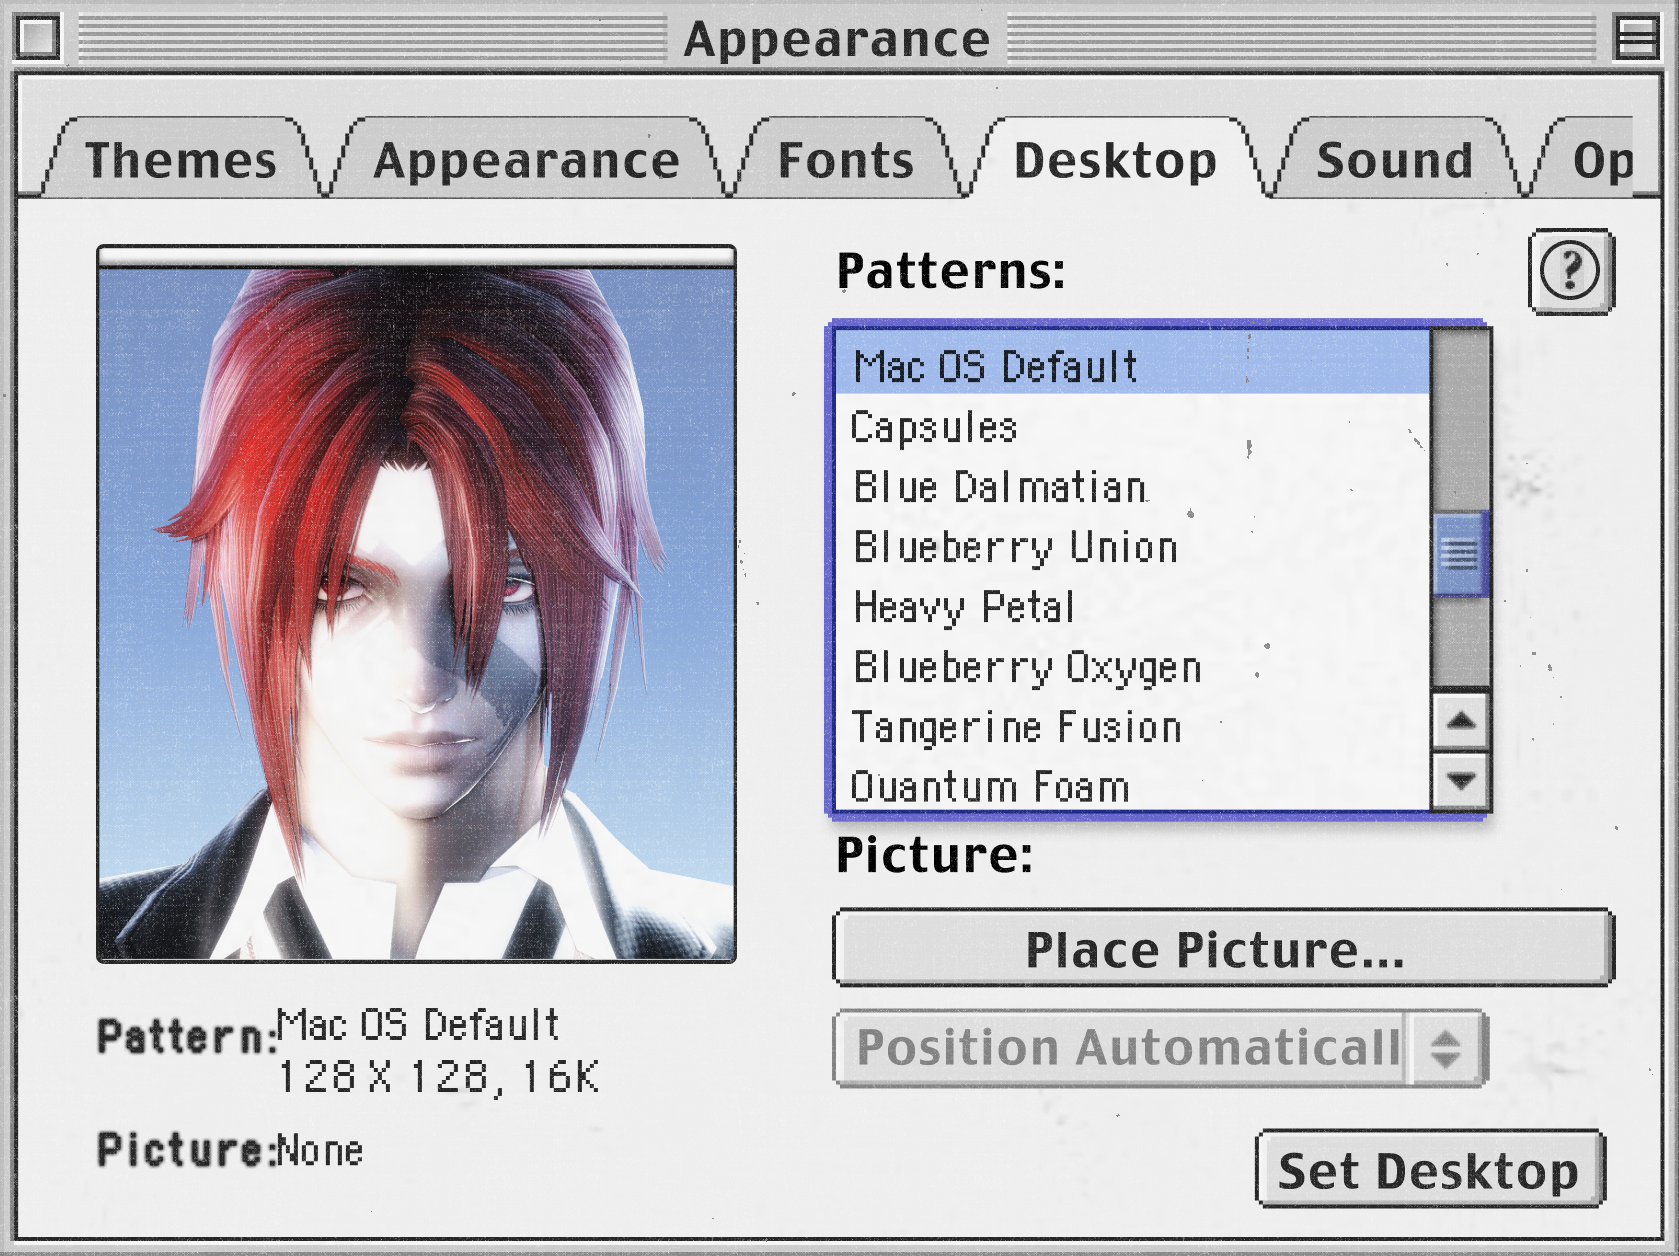Choose the Blue Dalmatian pattern
Screen dimensions: 1679x1256
(x=1133, y=486)
